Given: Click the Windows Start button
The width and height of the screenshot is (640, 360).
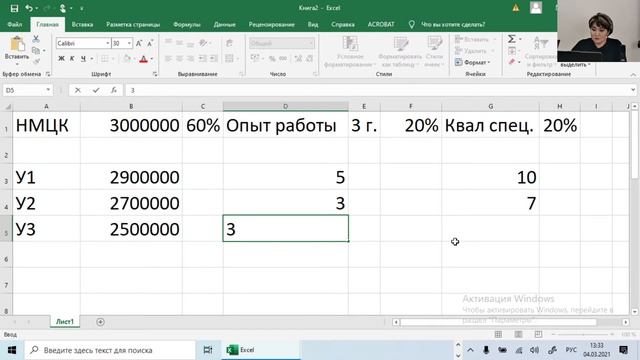Looking at the screenshot, I should 11,350.
